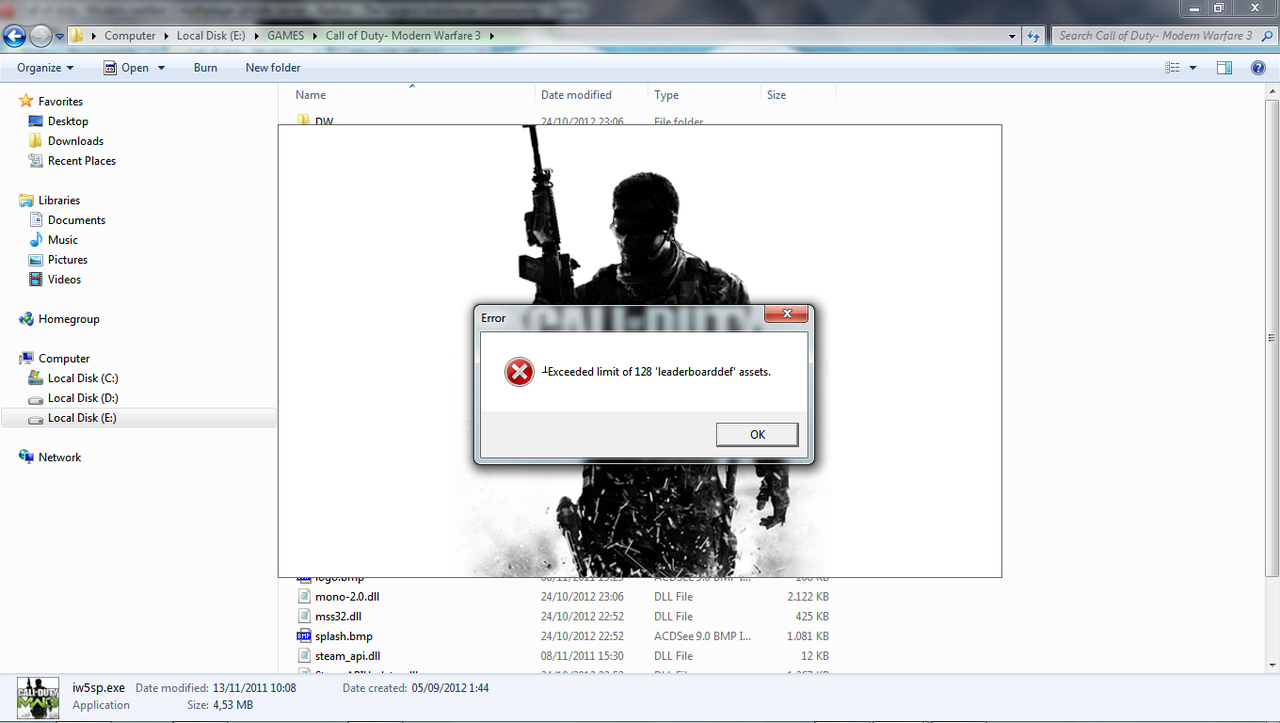Select Homegroup in navigation pane

click(x=69, y=319)
